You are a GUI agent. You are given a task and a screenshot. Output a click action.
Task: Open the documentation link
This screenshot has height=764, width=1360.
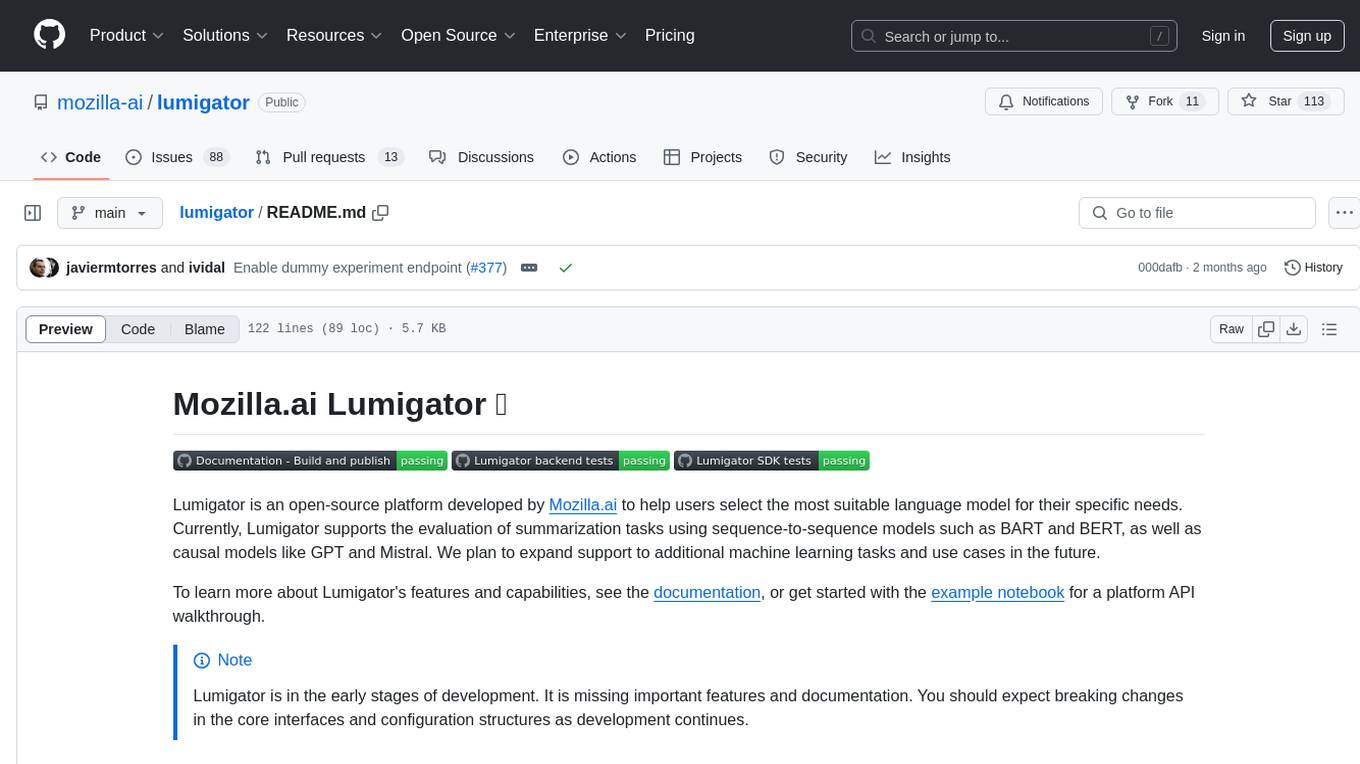pos(707,592)
